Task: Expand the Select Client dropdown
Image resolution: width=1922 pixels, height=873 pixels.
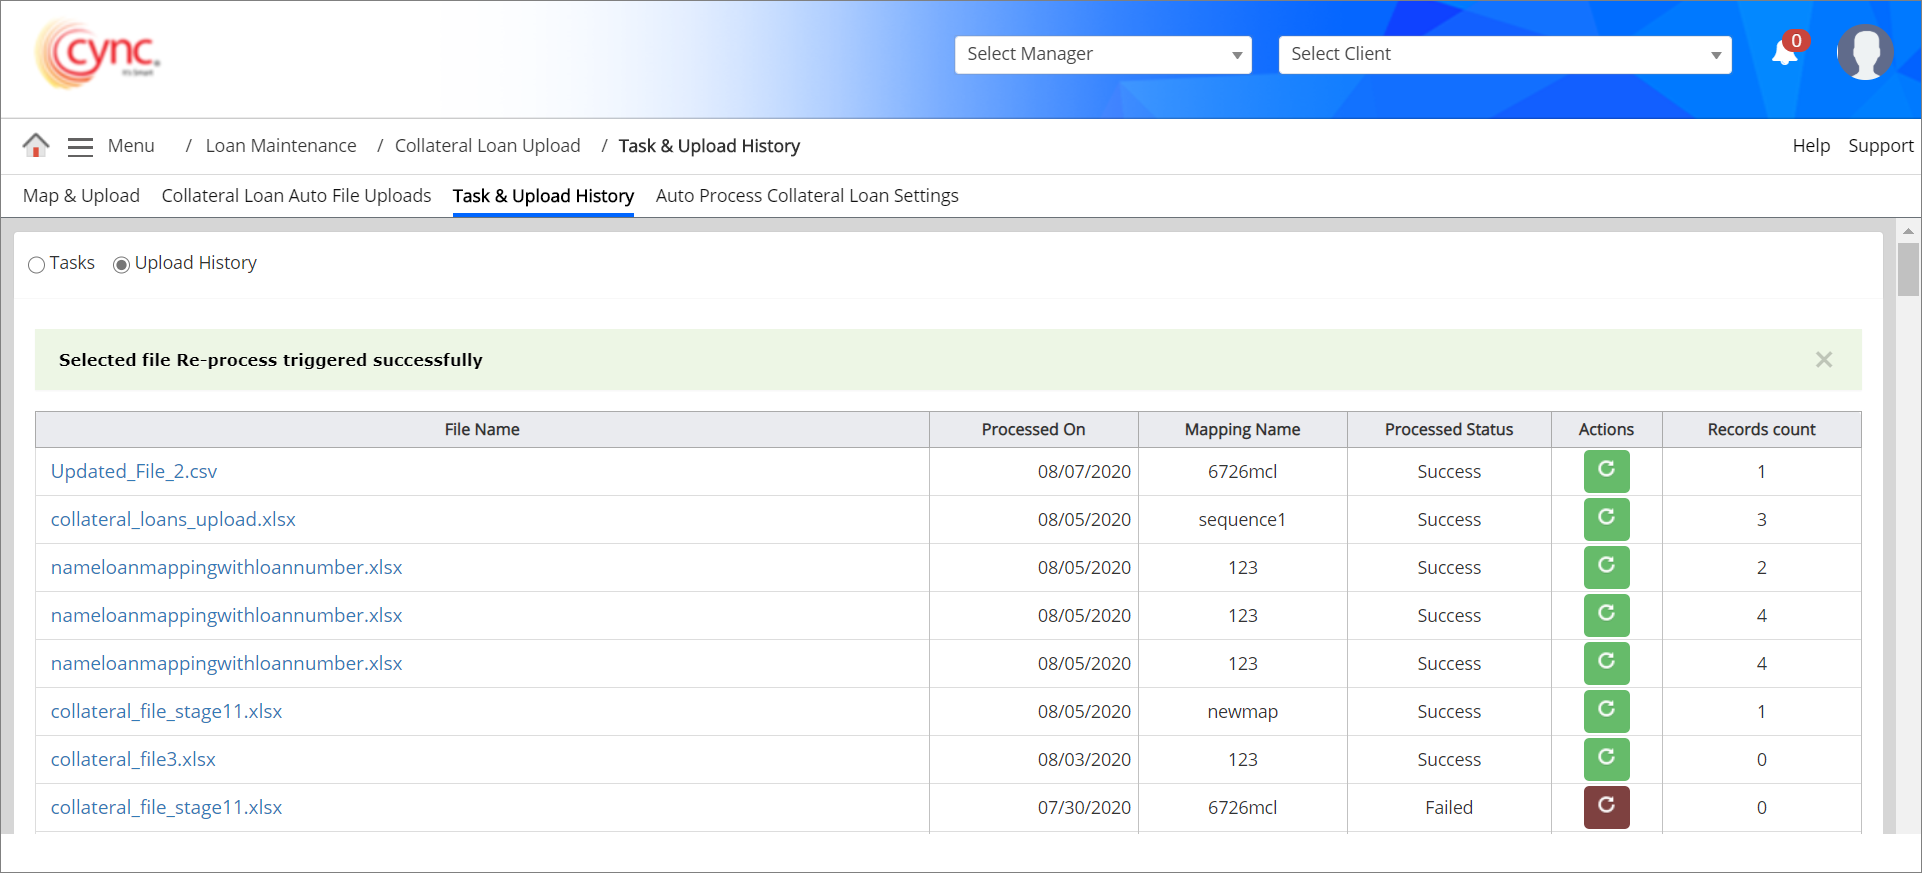Action: tap(1504, 55)
